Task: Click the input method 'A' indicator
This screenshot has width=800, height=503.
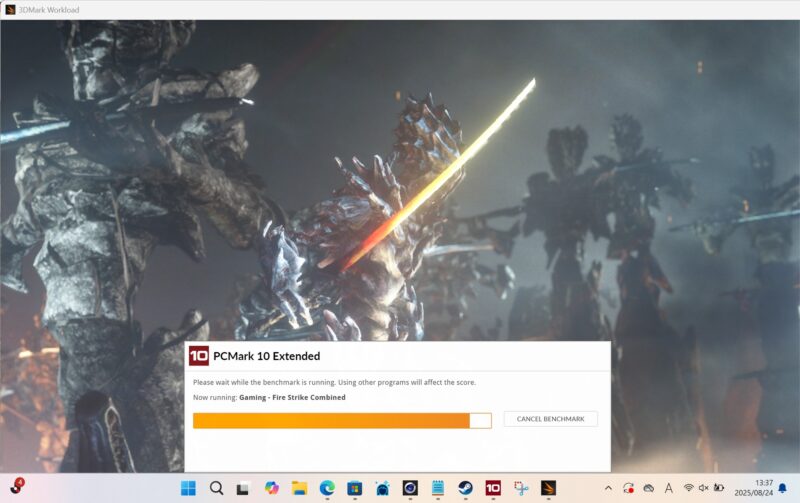Action: pyautogui.click(x=668, y=488)
